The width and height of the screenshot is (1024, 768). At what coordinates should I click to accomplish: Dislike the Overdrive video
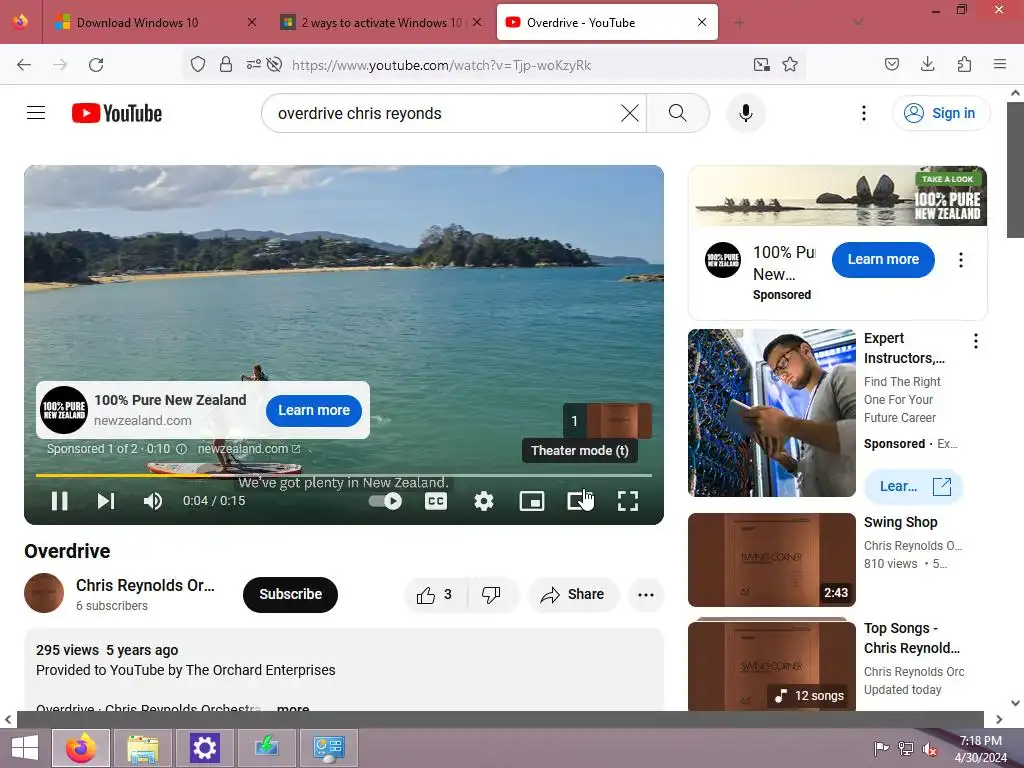491,594
